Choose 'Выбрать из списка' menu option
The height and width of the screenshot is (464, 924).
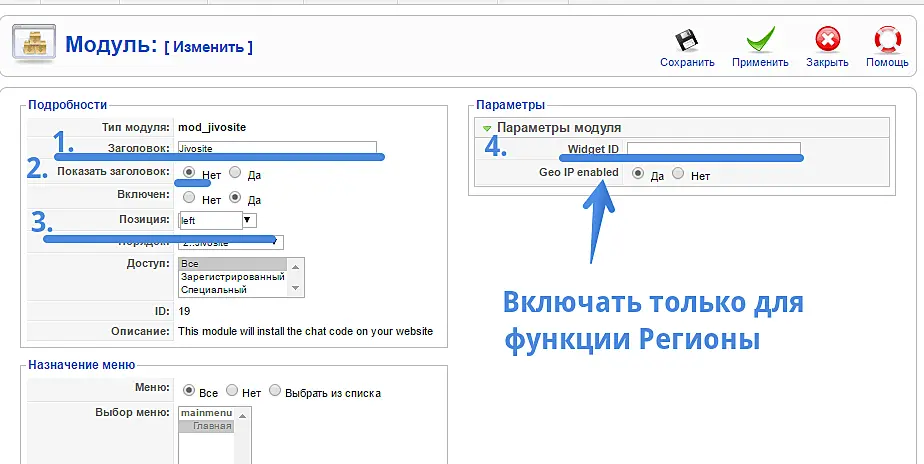tap(275, 392)
